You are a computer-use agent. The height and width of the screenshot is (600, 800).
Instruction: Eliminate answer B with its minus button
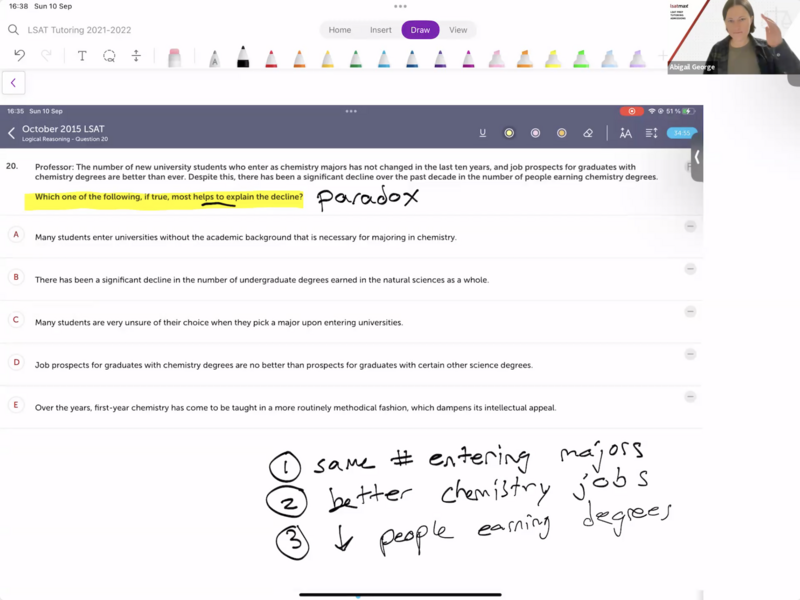point(690,269)
